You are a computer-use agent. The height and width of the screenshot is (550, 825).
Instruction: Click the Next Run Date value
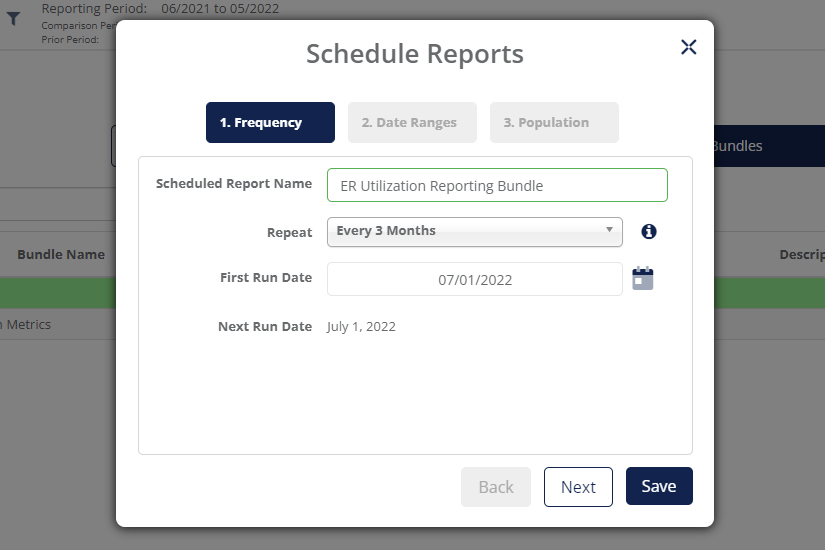(x=361, y=327)
